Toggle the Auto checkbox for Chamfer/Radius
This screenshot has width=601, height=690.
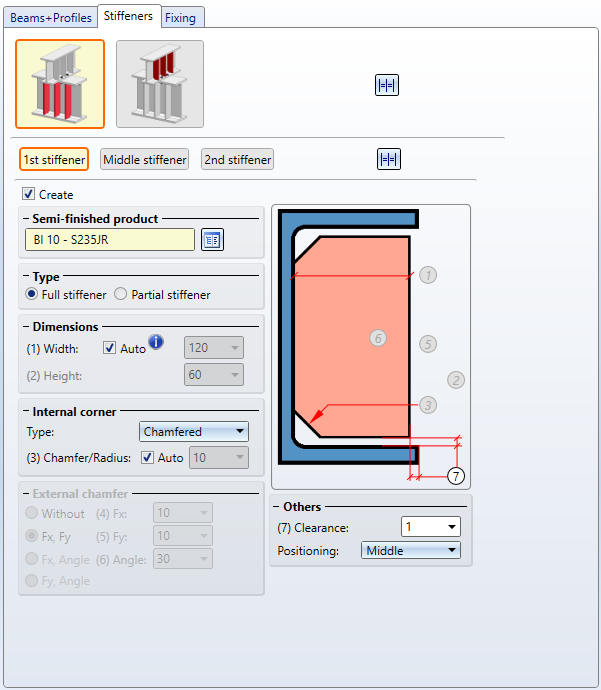(147, 458)
